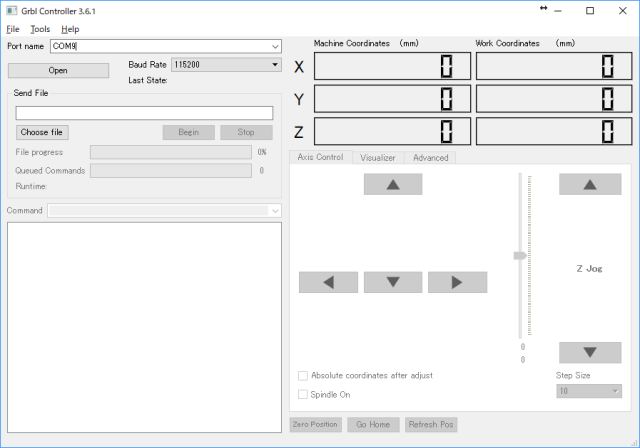Lower Z axis with the Z Jog down arrow

tap(590, 353)
